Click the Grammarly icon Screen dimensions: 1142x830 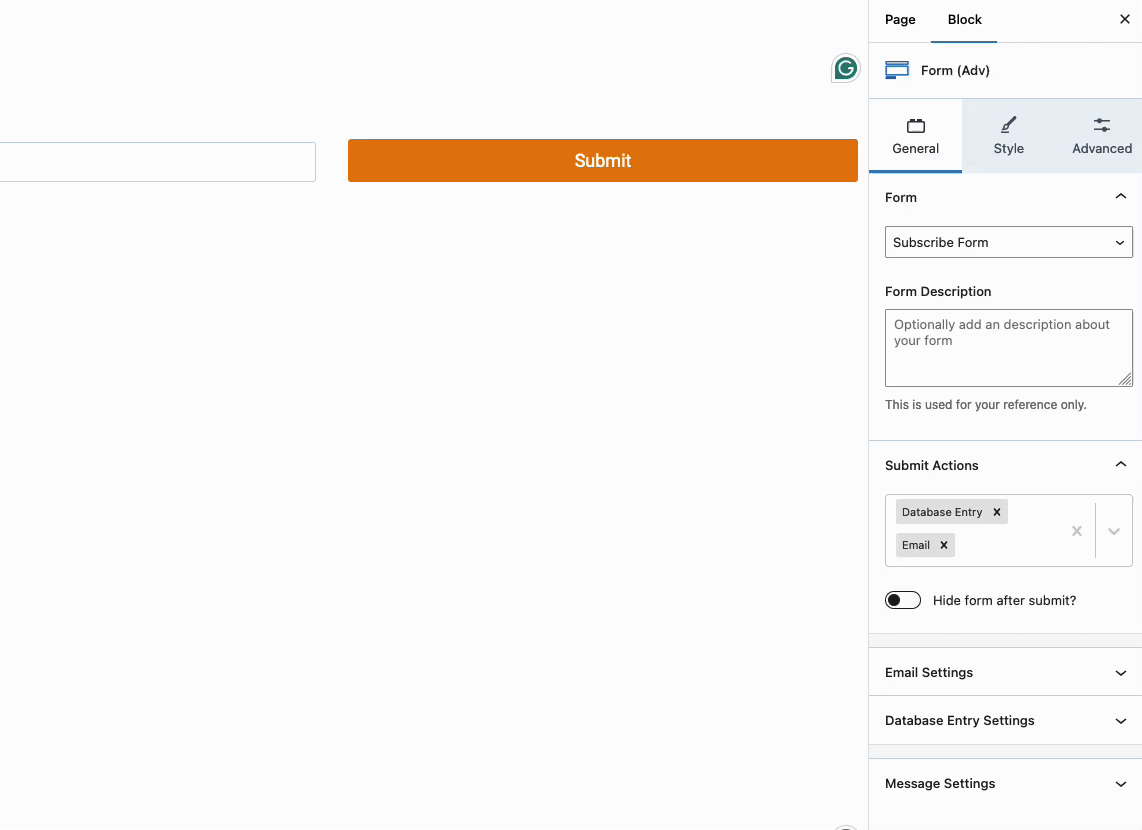[845, 68]
